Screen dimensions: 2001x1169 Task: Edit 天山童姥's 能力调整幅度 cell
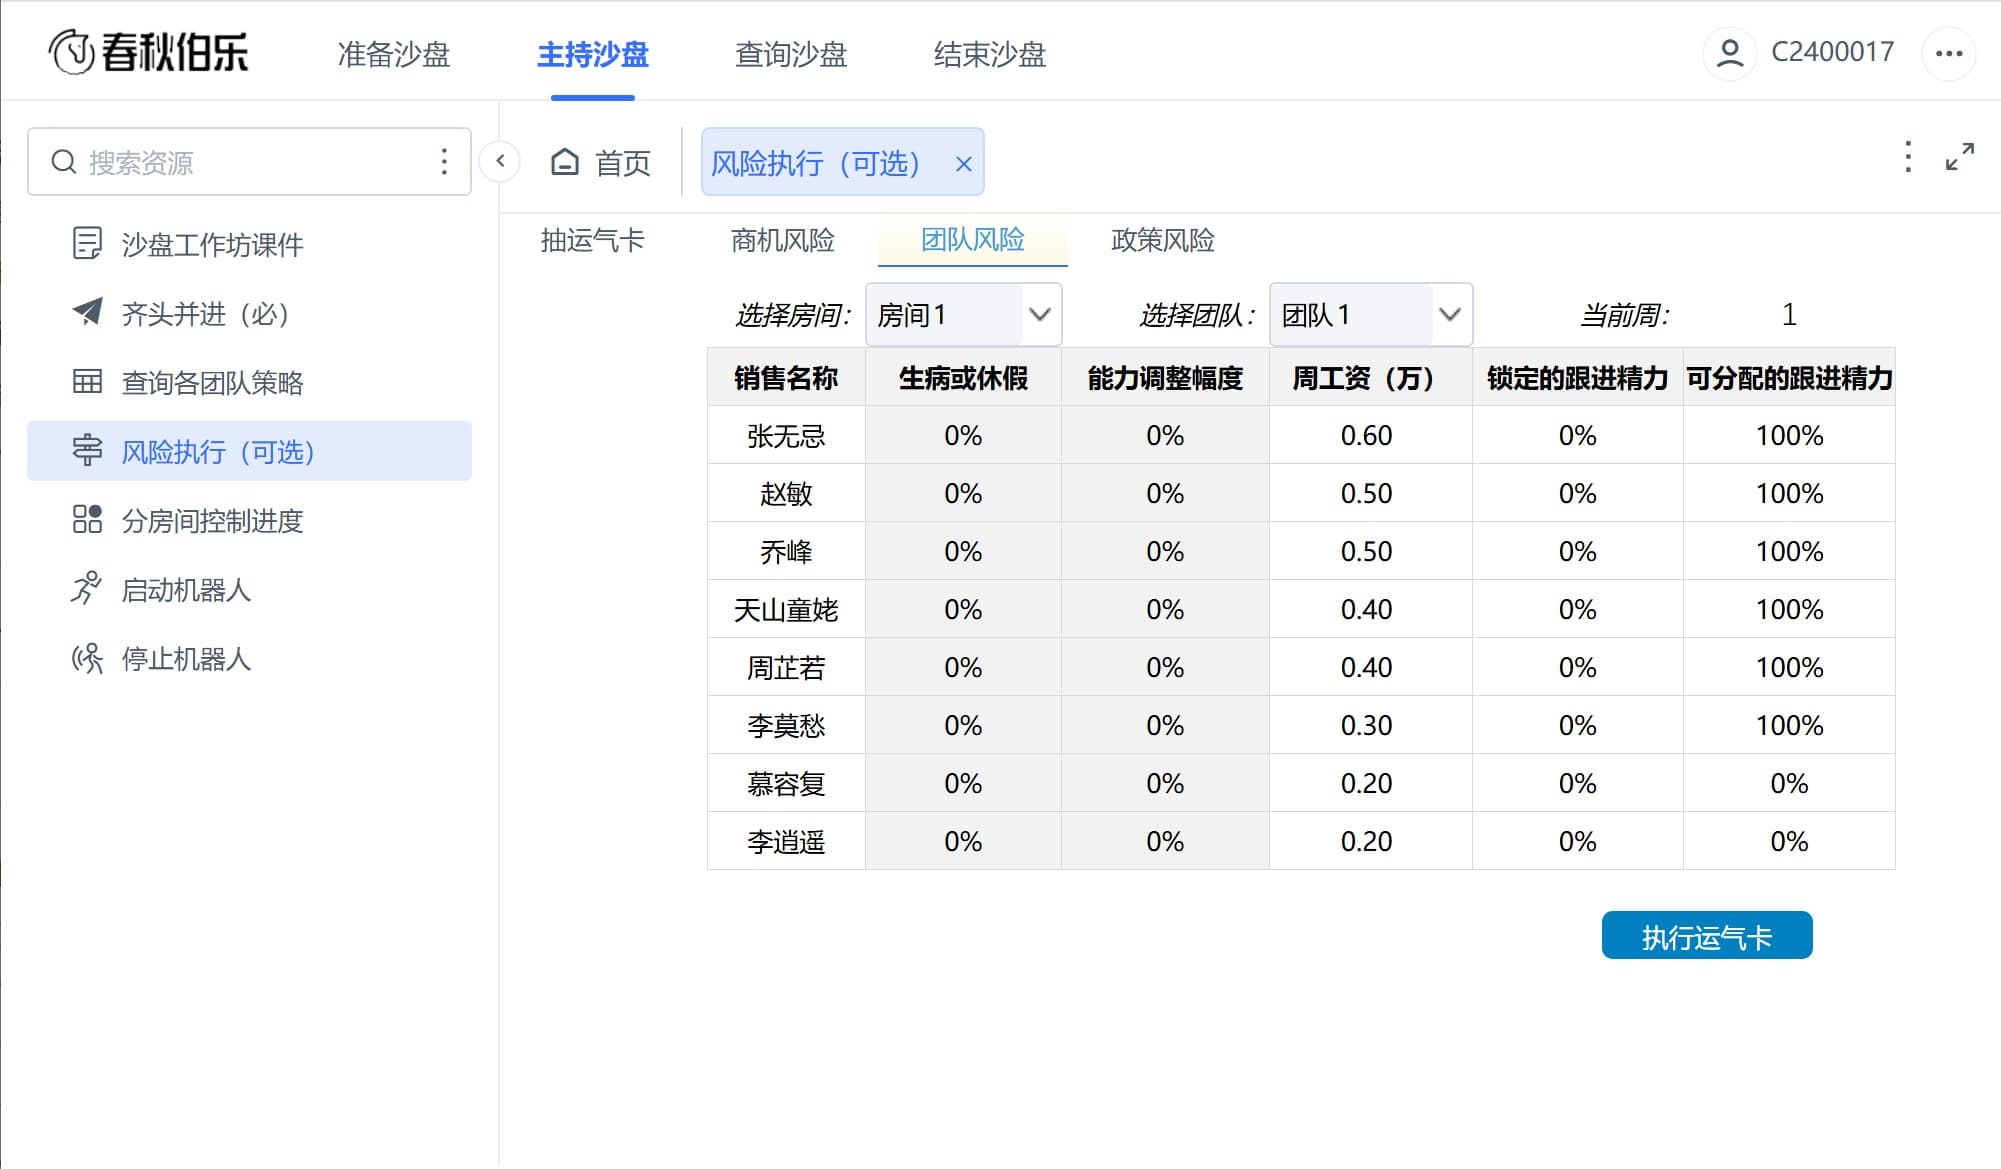(x=1165, y=609)
